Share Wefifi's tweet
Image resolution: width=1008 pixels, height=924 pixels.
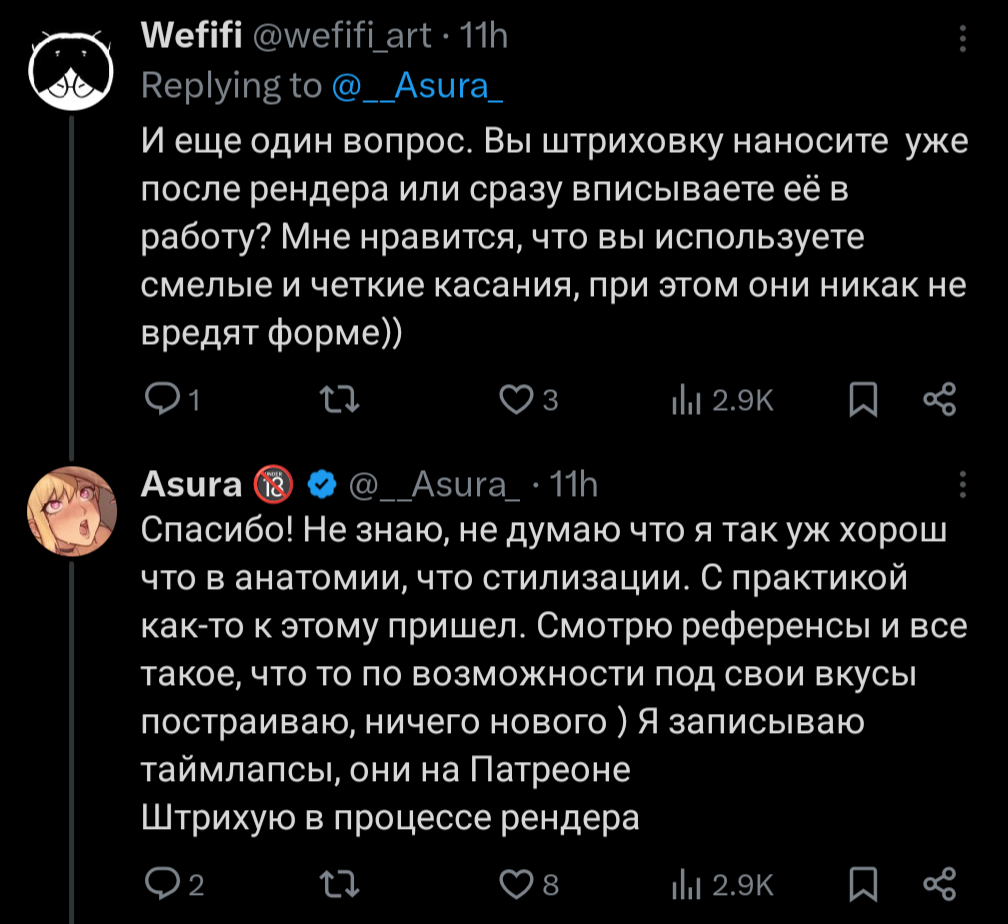point(940,400)
